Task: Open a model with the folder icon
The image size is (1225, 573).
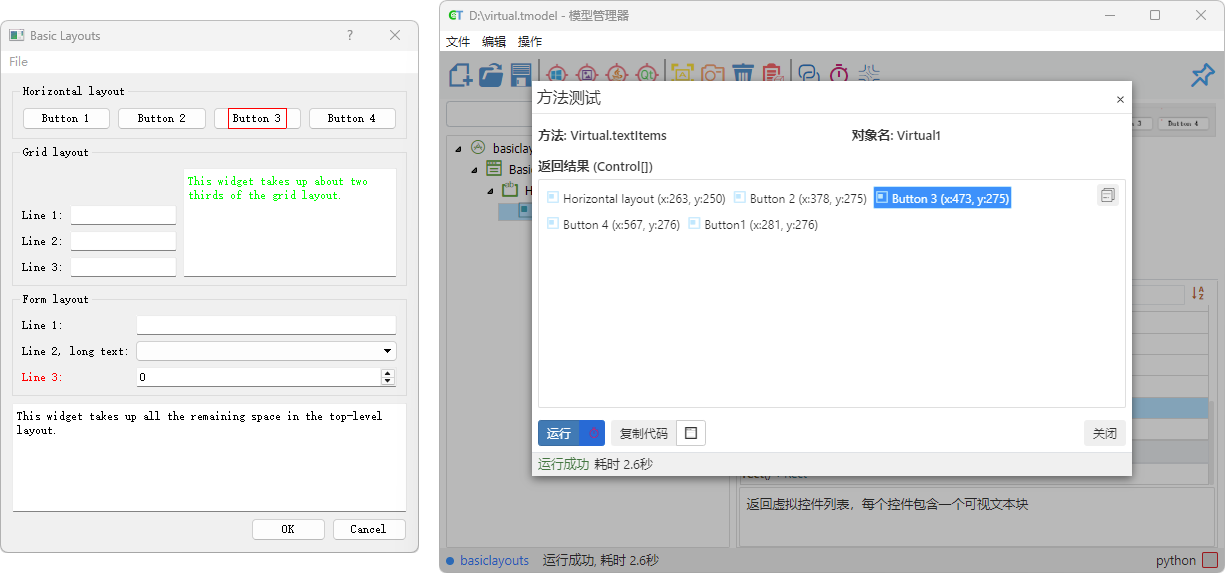Action: 491,75
